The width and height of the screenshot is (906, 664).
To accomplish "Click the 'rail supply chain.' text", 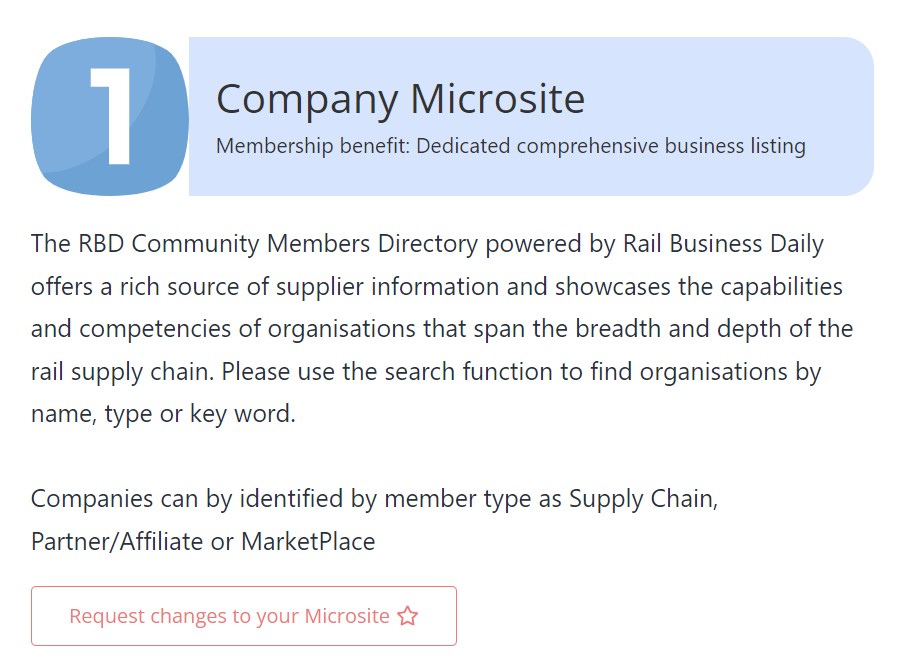I will tap(122, 372).
